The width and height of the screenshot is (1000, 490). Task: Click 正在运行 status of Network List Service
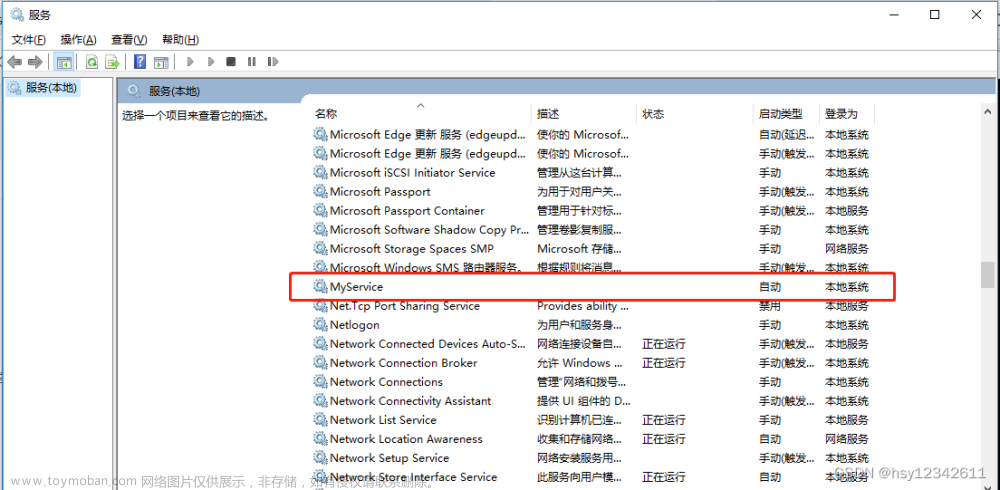664,420
